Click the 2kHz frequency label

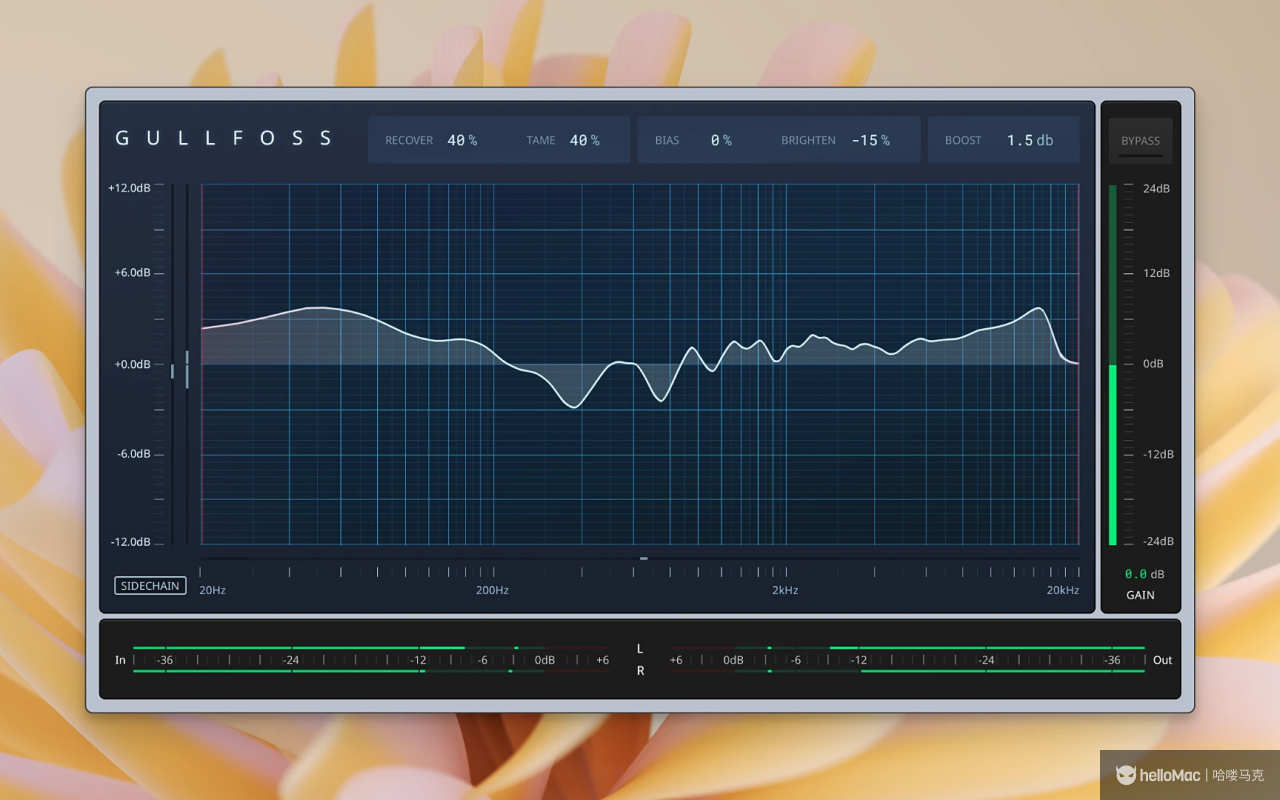(x=785, y=590)
